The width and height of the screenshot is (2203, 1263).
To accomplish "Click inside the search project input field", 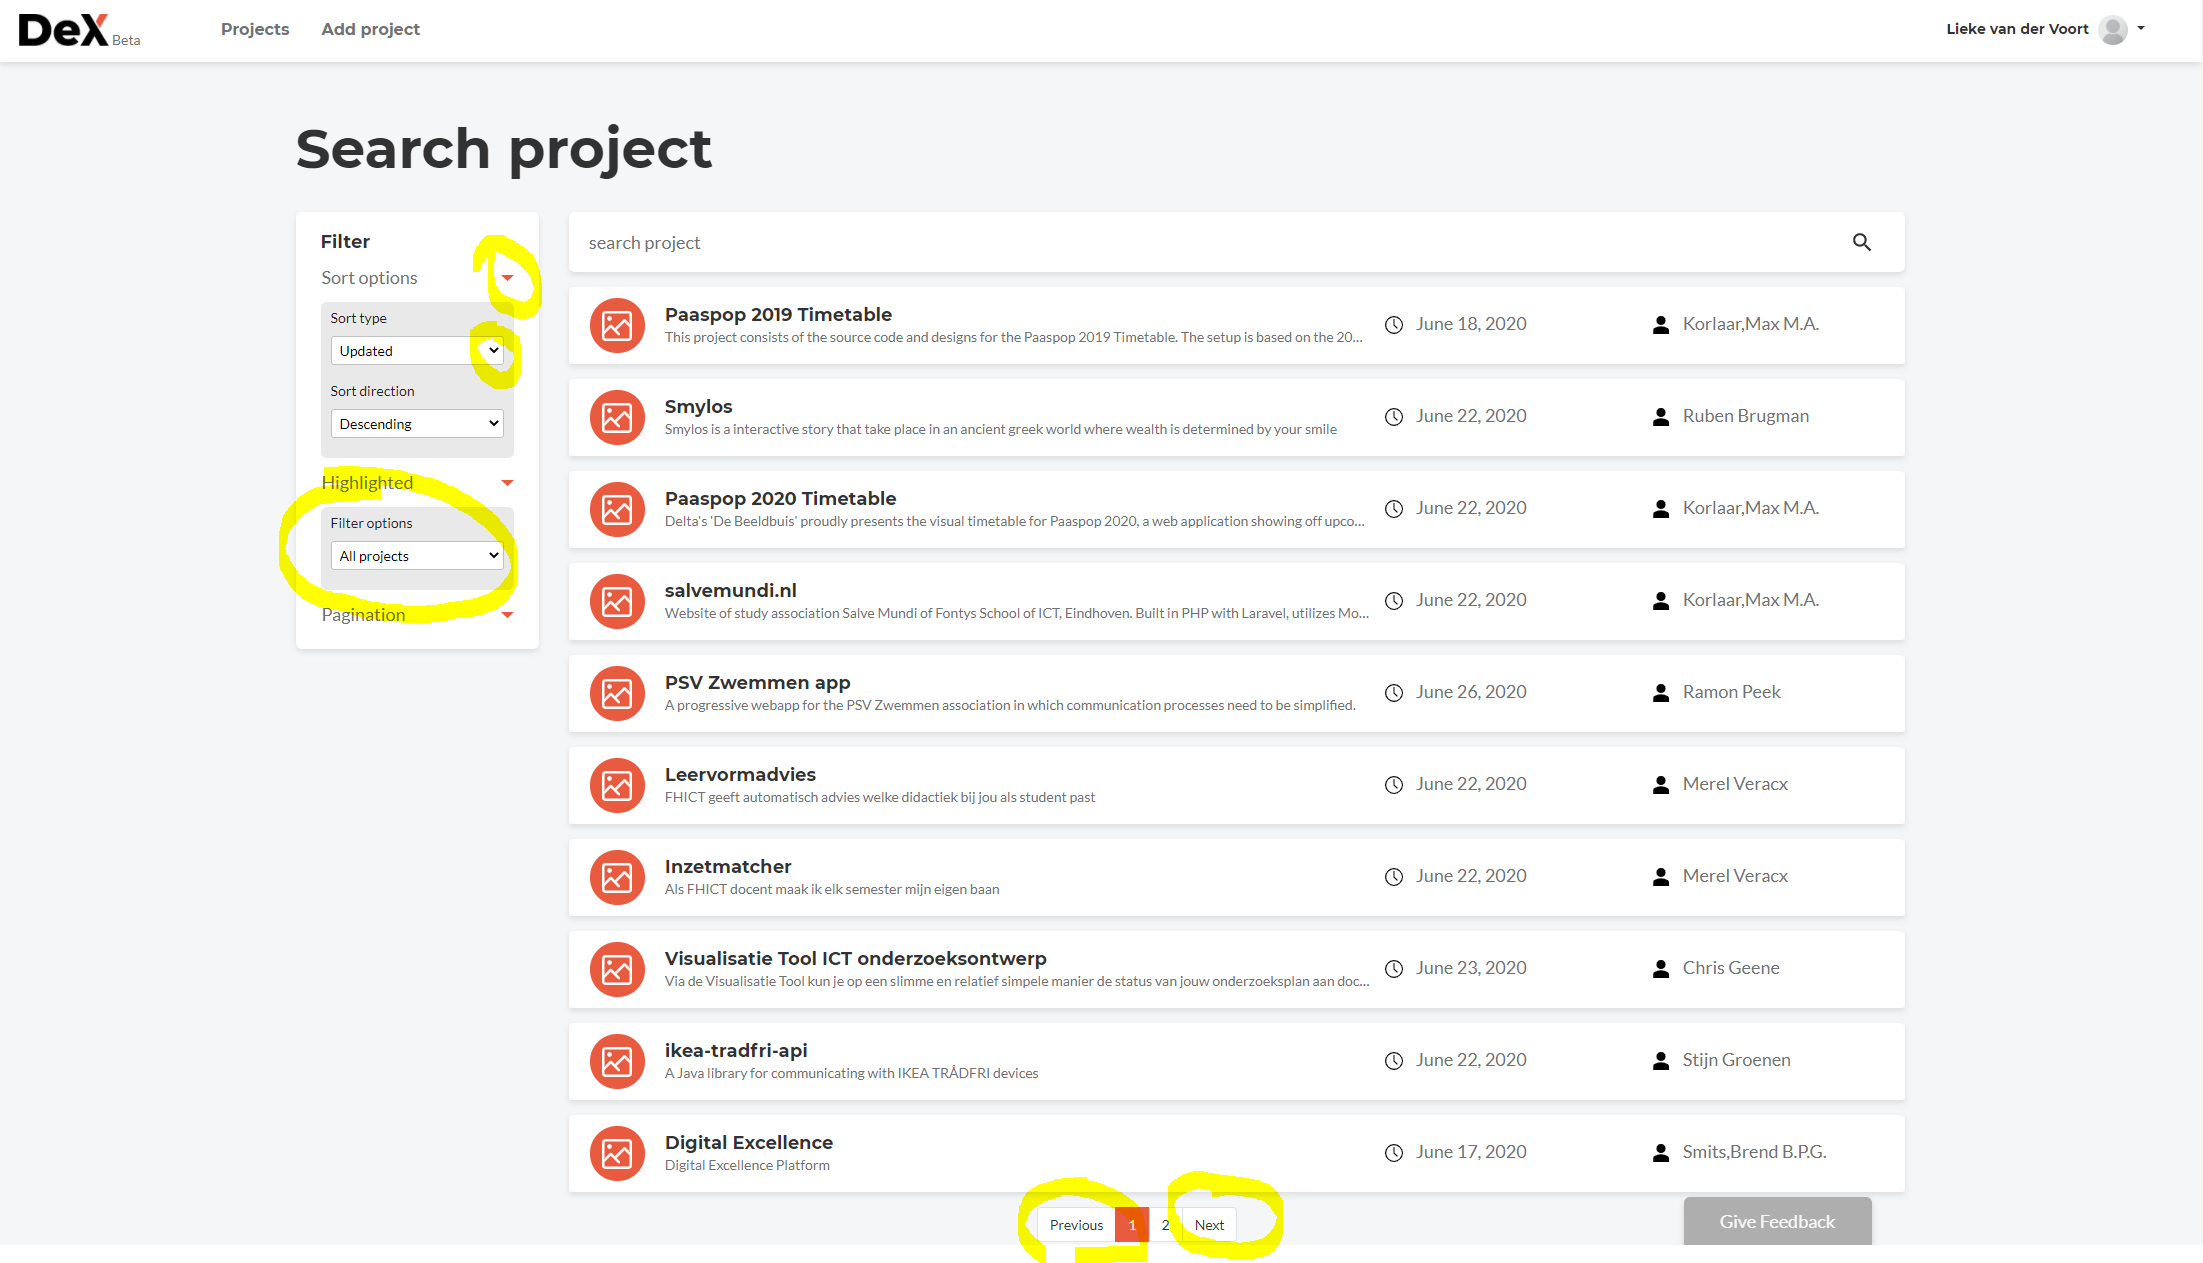I will [1000, 242].
